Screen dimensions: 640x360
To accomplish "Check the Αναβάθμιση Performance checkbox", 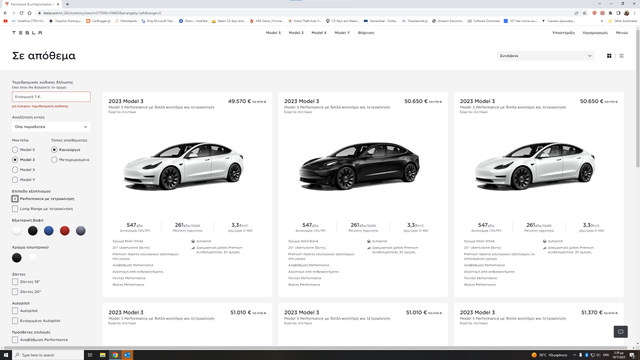I will coord(15,340).
